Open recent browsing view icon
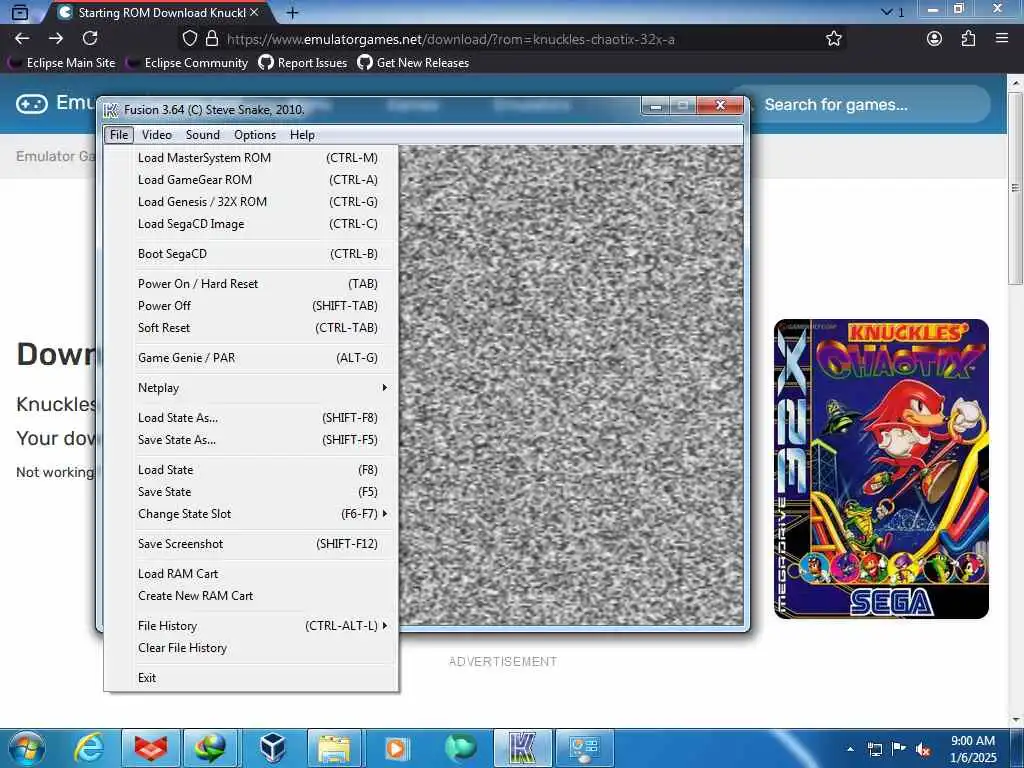This screenshot has width=1024, height=768. click(x=20, y=12)
